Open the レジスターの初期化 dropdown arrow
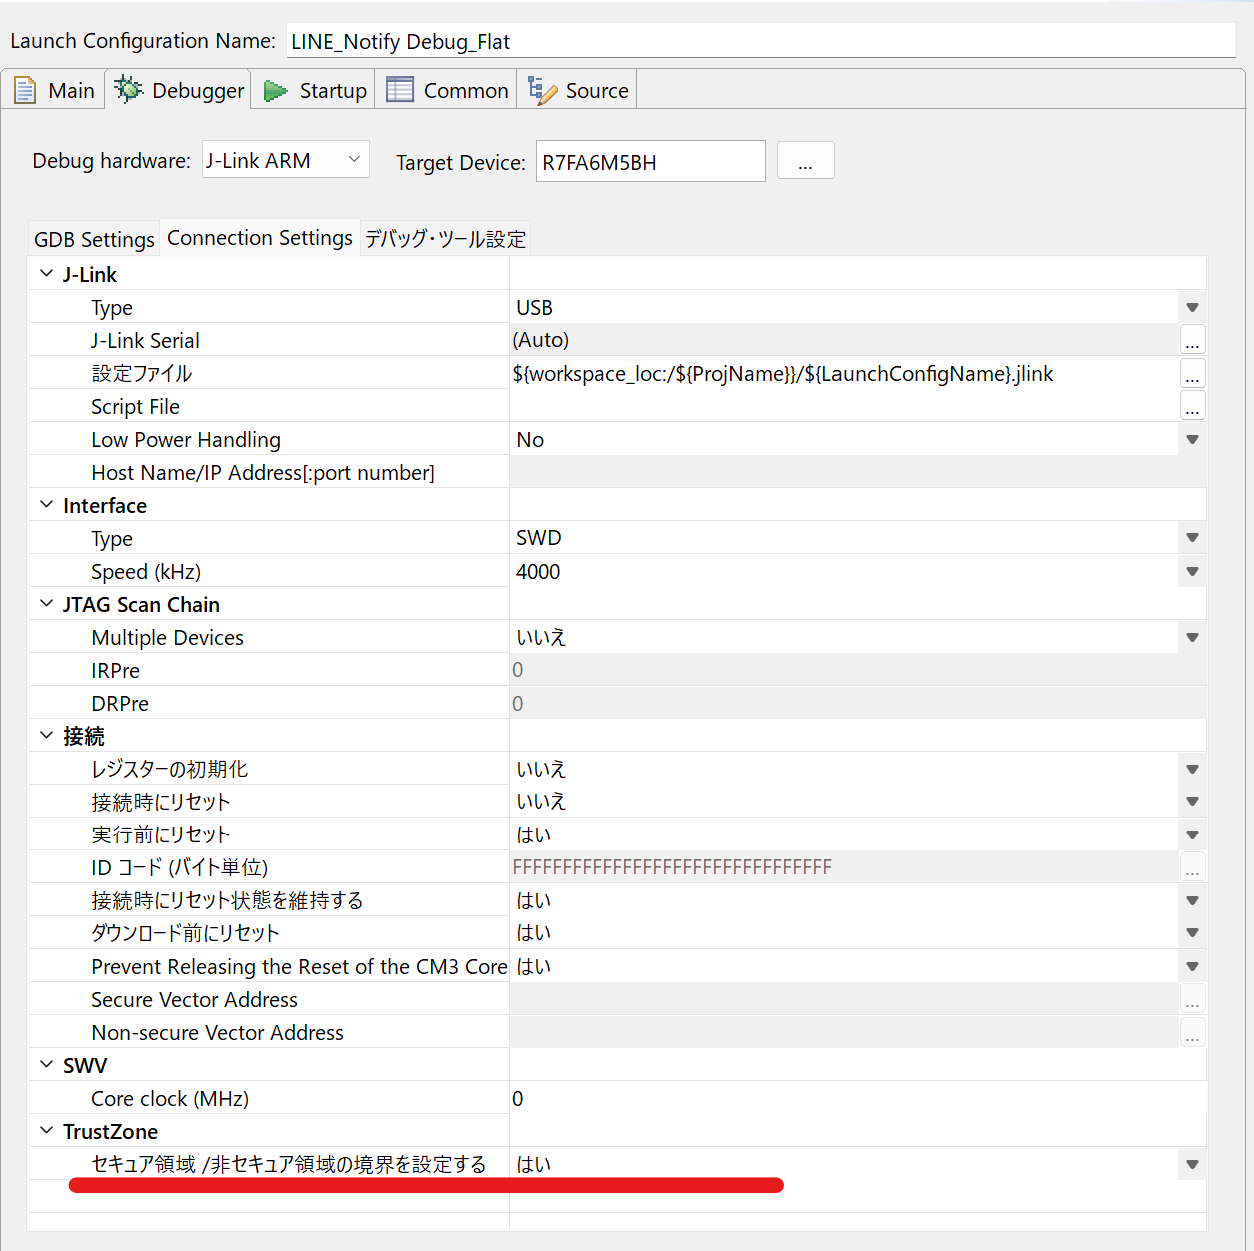This screenshot has height=1251, width=1254. [x=1192, y=769]
